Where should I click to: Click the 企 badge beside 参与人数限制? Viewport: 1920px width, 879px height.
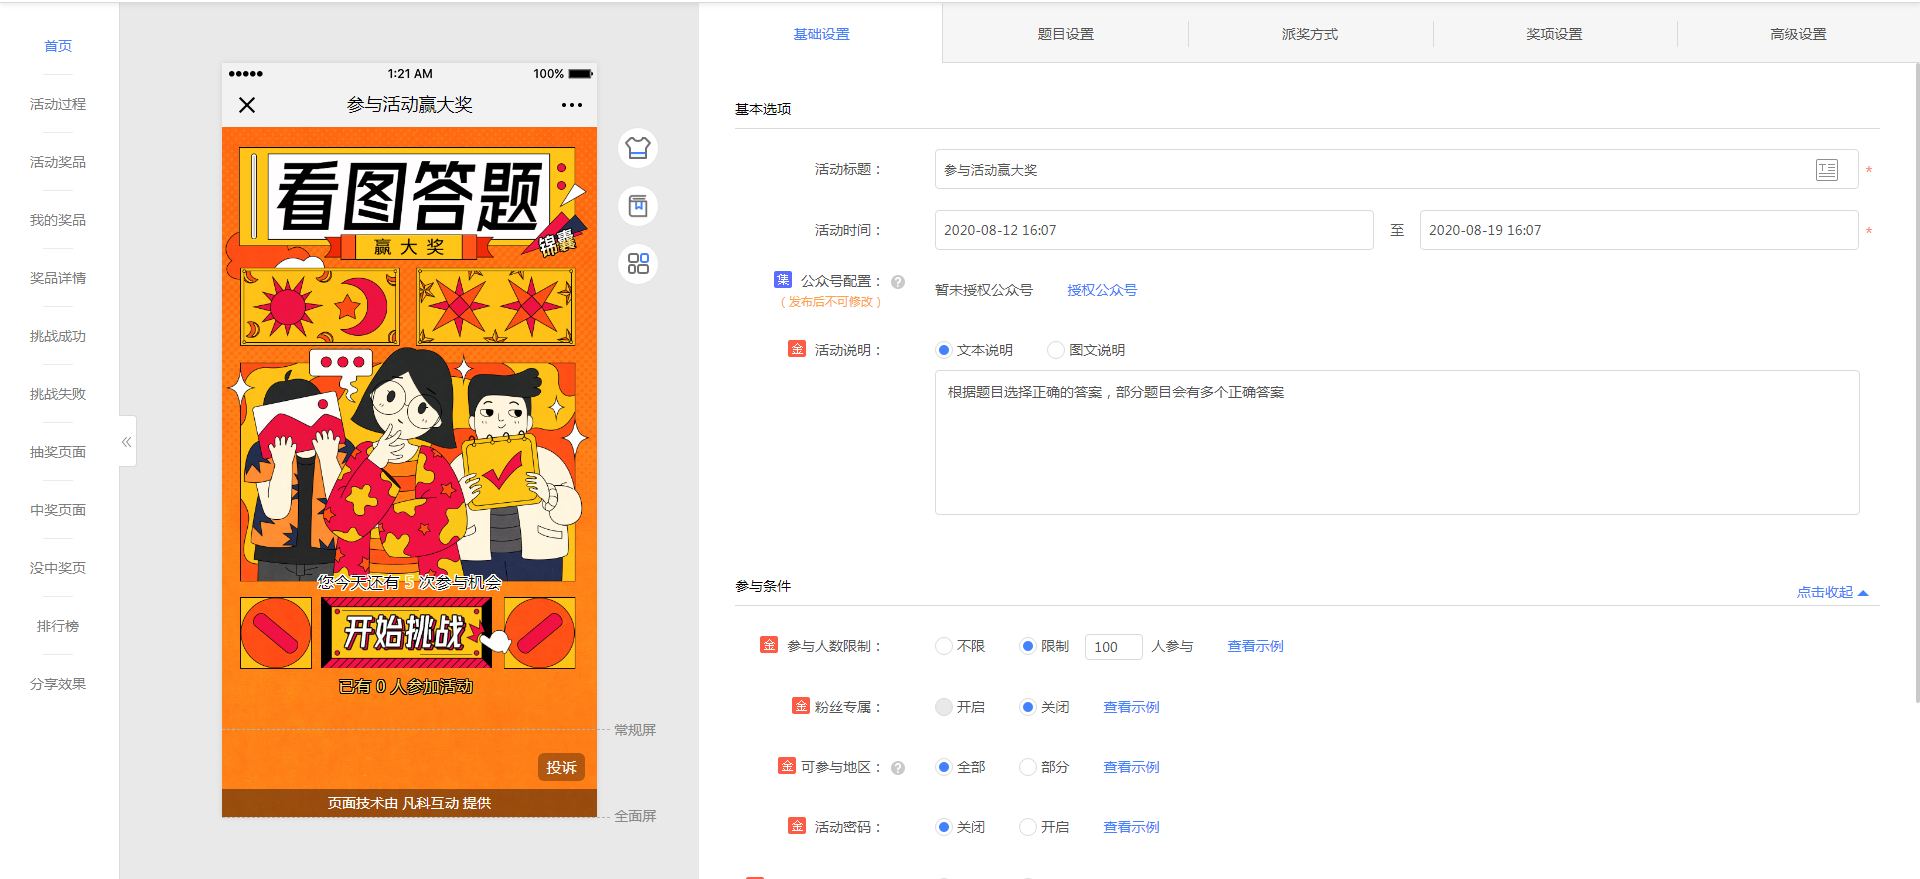(769, 645)
